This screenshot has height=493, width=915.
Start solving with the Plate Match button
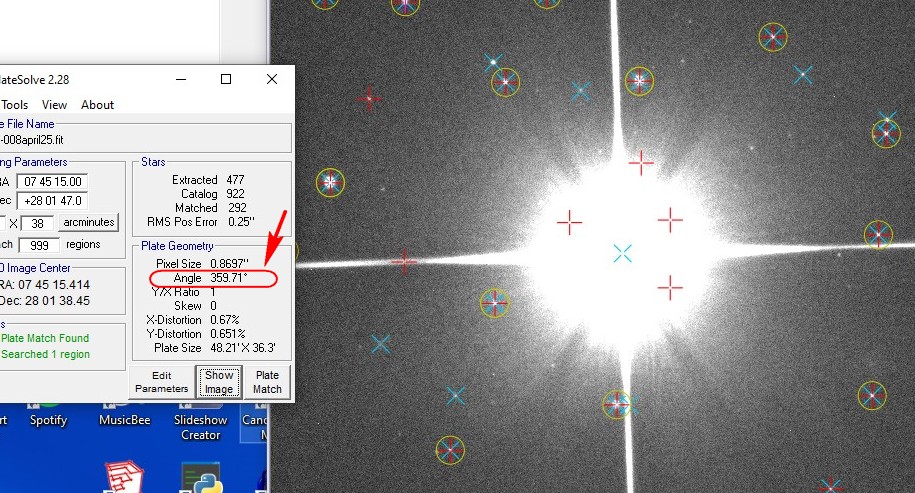point(267,382)
